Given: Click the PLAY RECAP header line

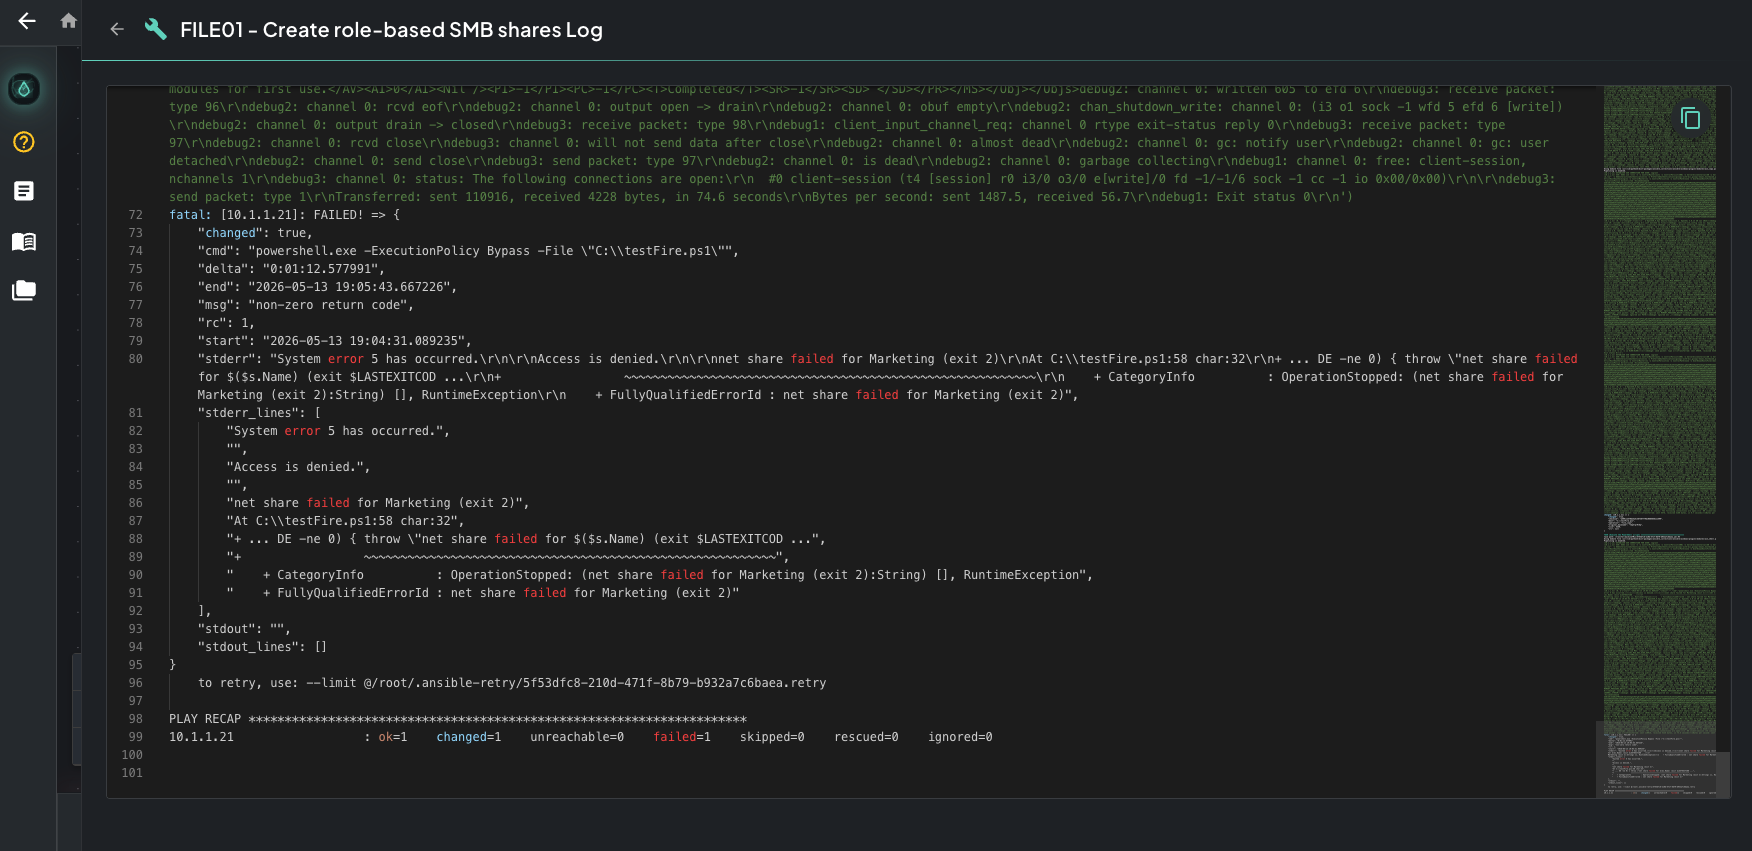Looking at the screenshot, I should 458,719.
